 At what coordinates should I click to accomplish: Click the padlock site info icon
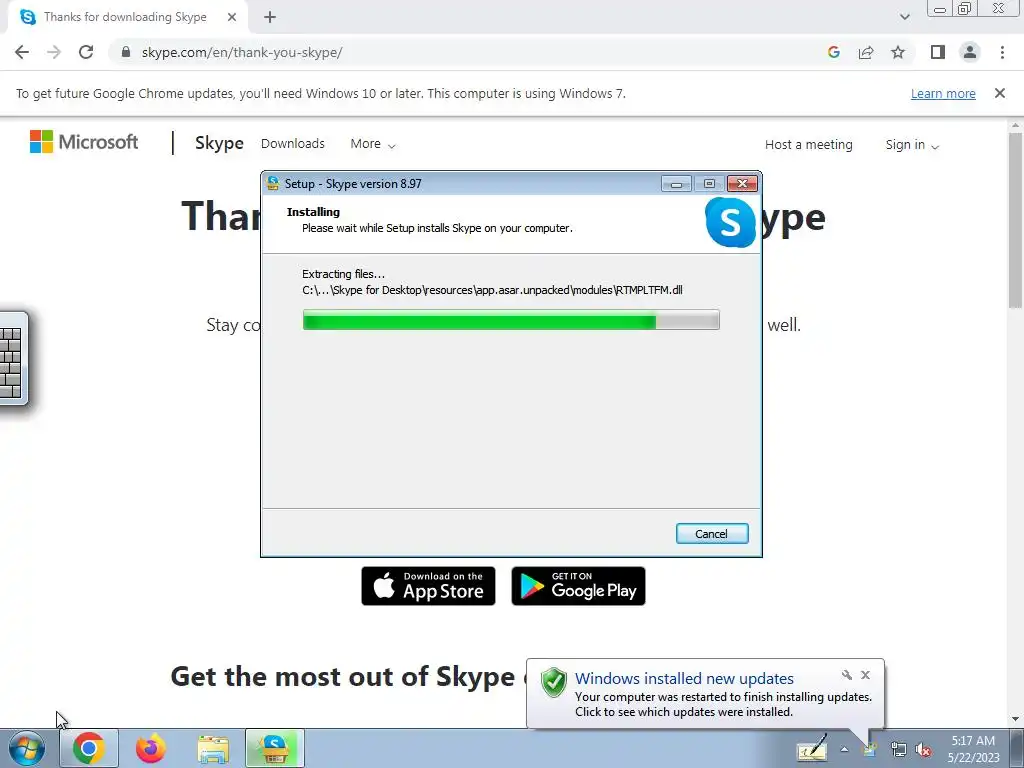coord(126,52)
